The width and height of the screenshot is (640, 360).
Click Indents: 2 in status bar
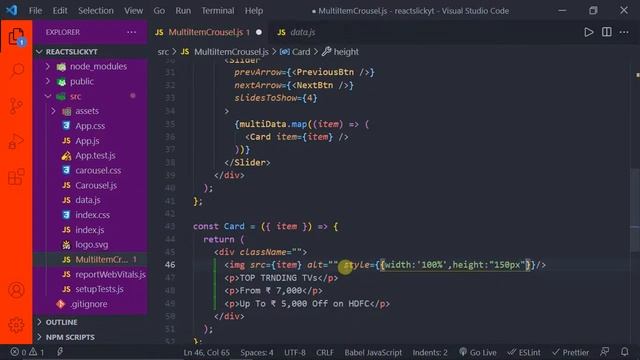click(x=430, y=352)
